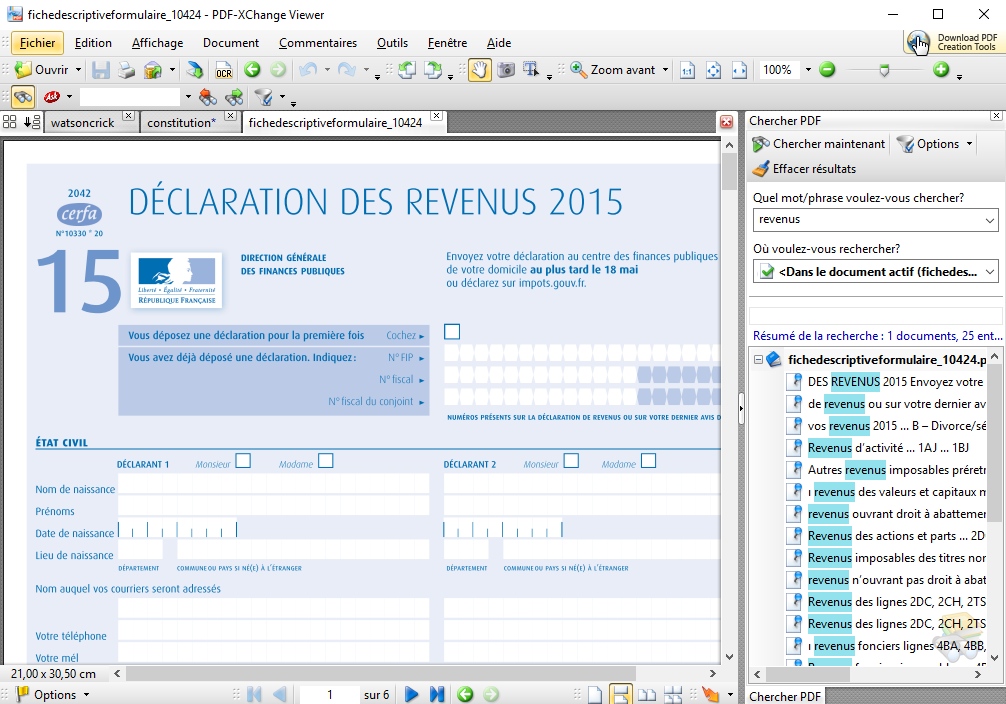Jump to the last page
This screenshot has height=704, width=1006.
[437, 694]
